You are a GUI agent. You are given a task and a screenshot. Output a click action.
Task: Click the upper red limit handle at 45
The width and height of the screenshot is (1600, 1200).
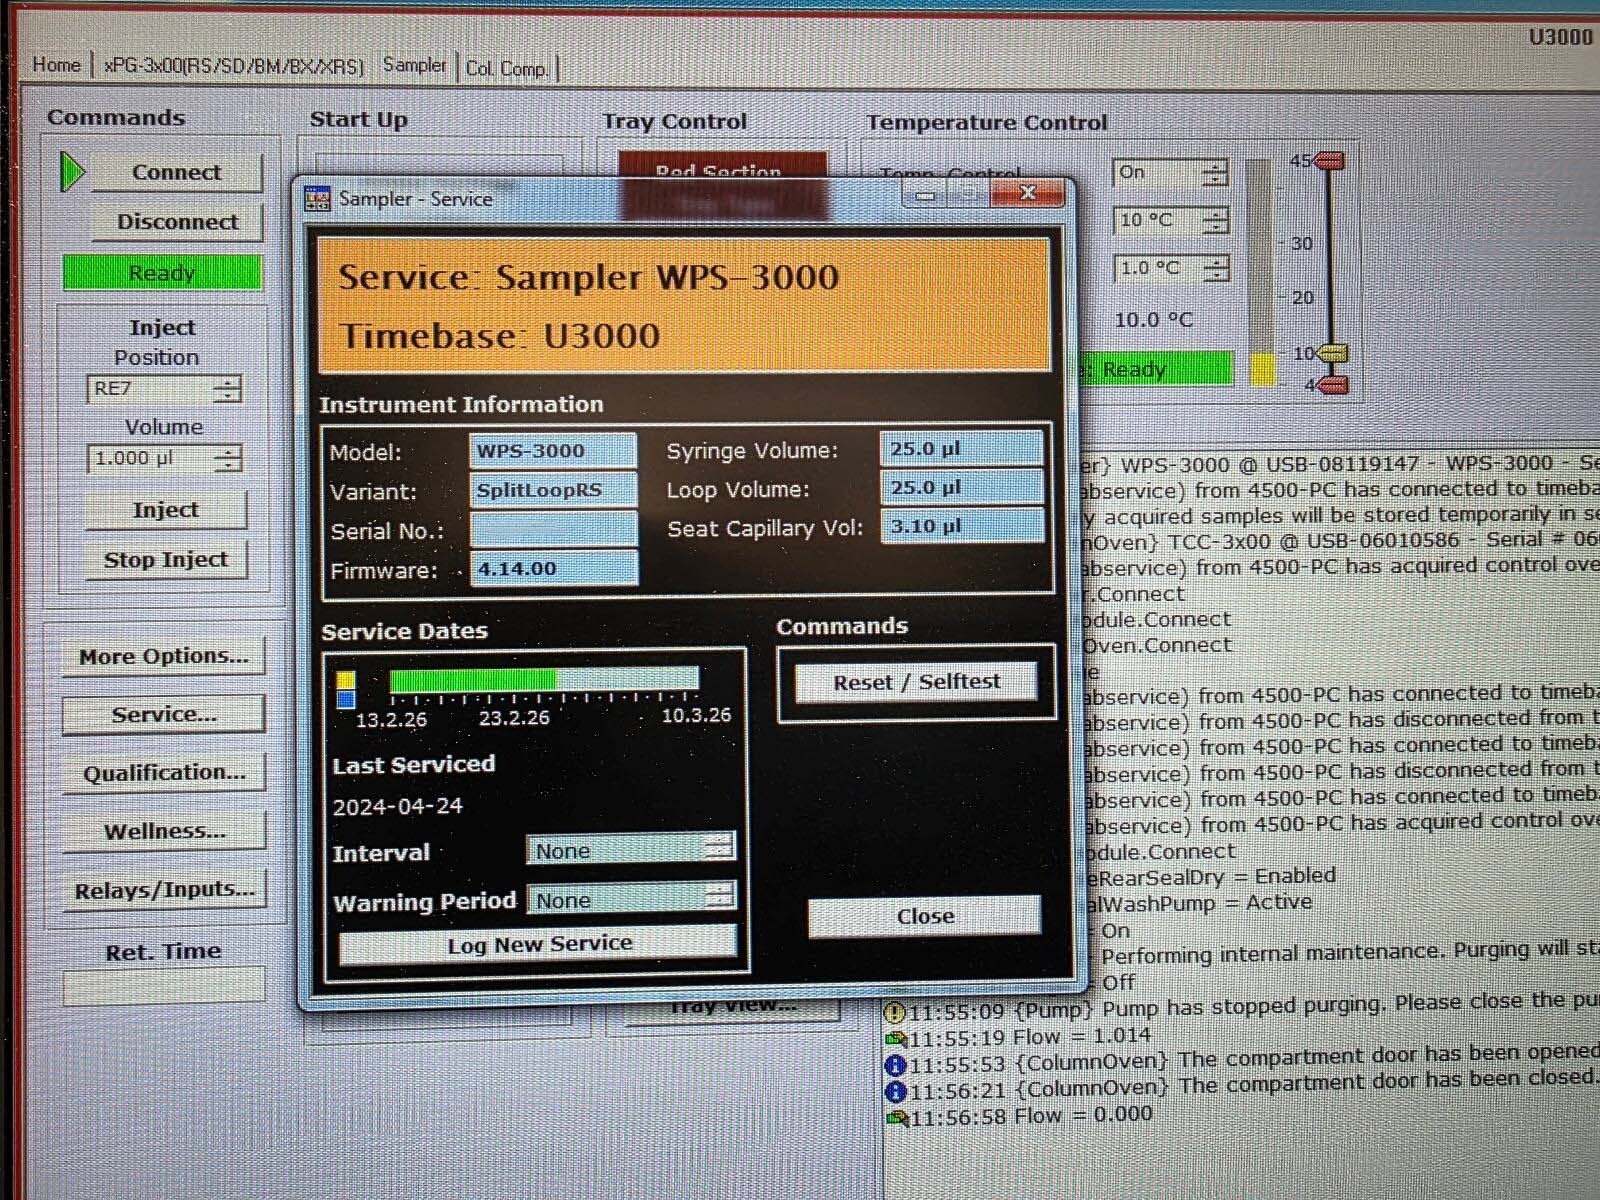pos(1330,160)
